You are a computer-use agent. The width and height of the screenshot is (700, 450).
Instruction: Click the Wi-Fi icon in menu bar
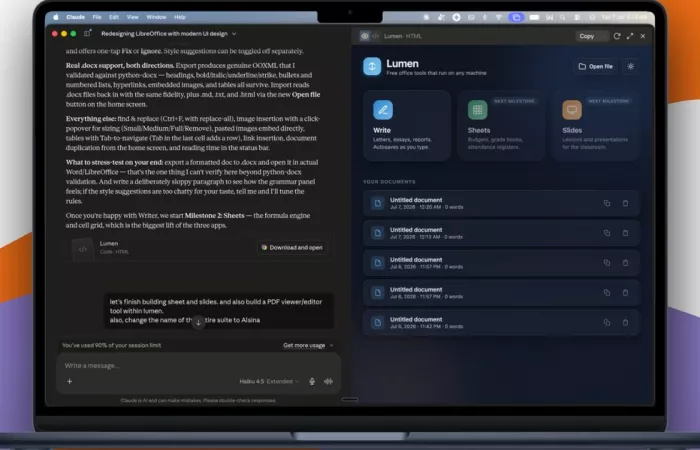point(499,17)
